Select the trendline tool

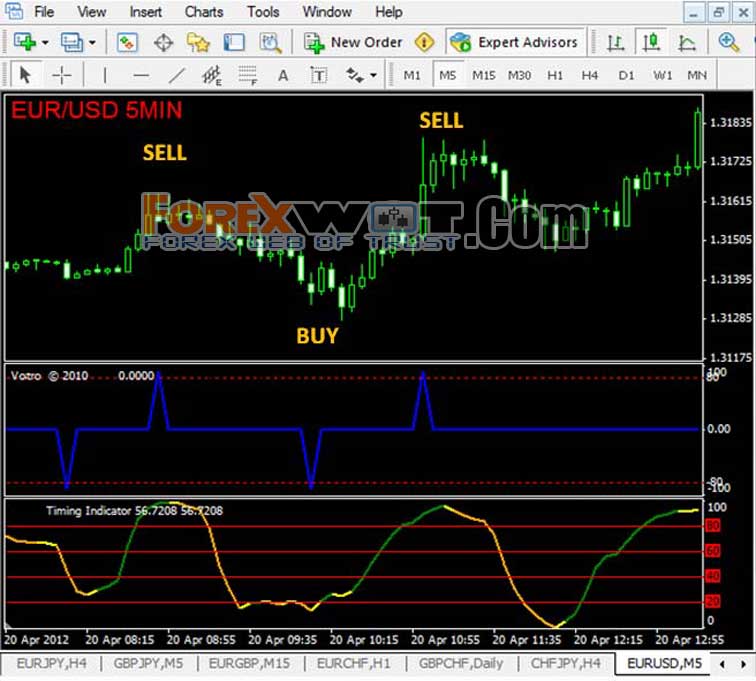176,75
